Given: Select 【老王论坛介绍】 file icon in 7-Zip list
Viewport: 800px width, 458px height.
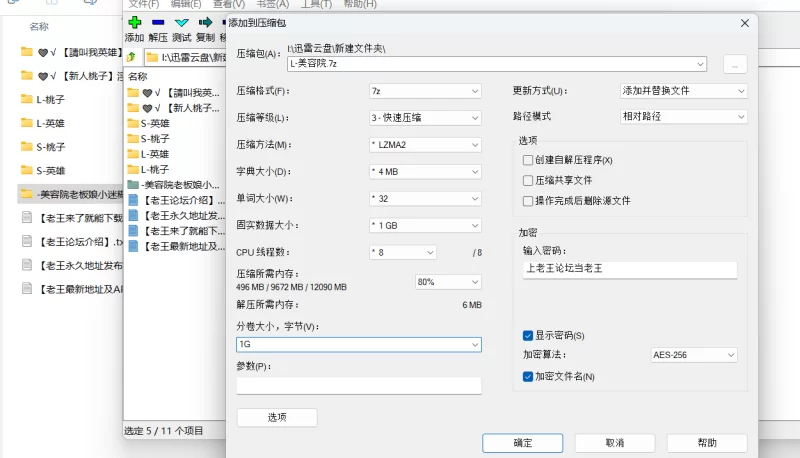Looking at the screenshot, I should [x=133, y=200].
